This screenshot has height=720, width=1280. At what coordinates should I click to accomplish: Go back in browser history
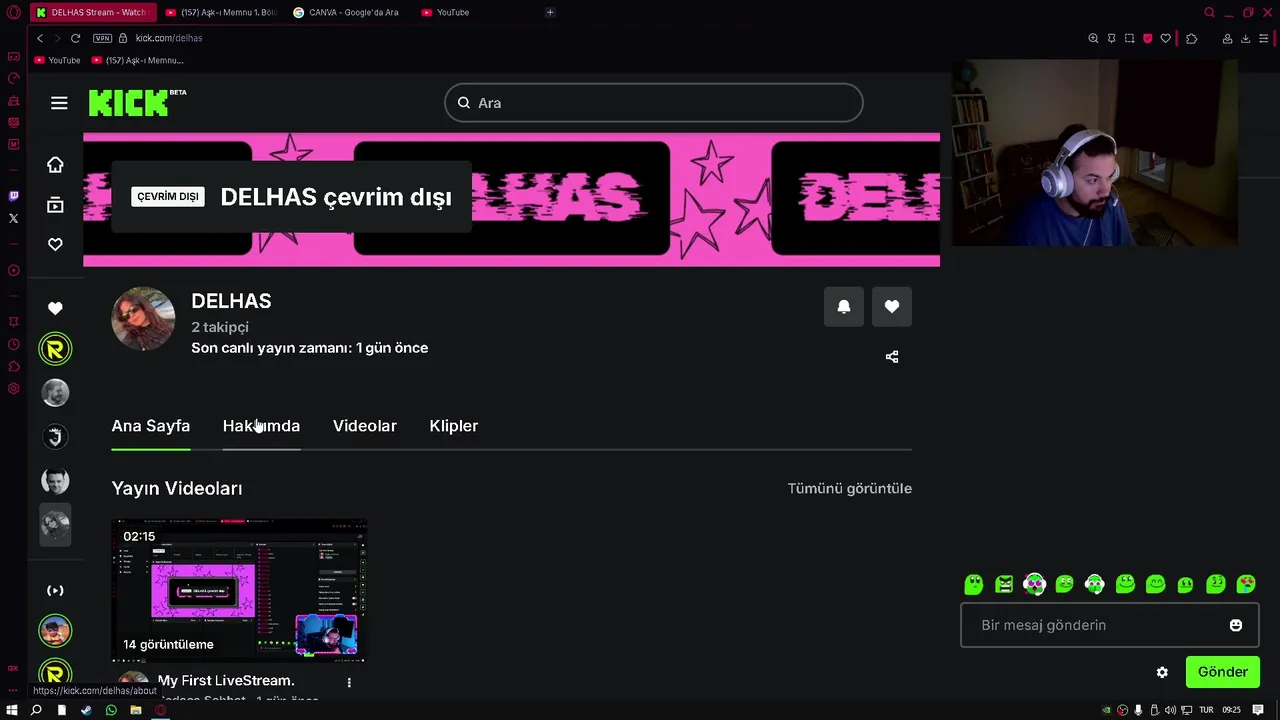40,38
